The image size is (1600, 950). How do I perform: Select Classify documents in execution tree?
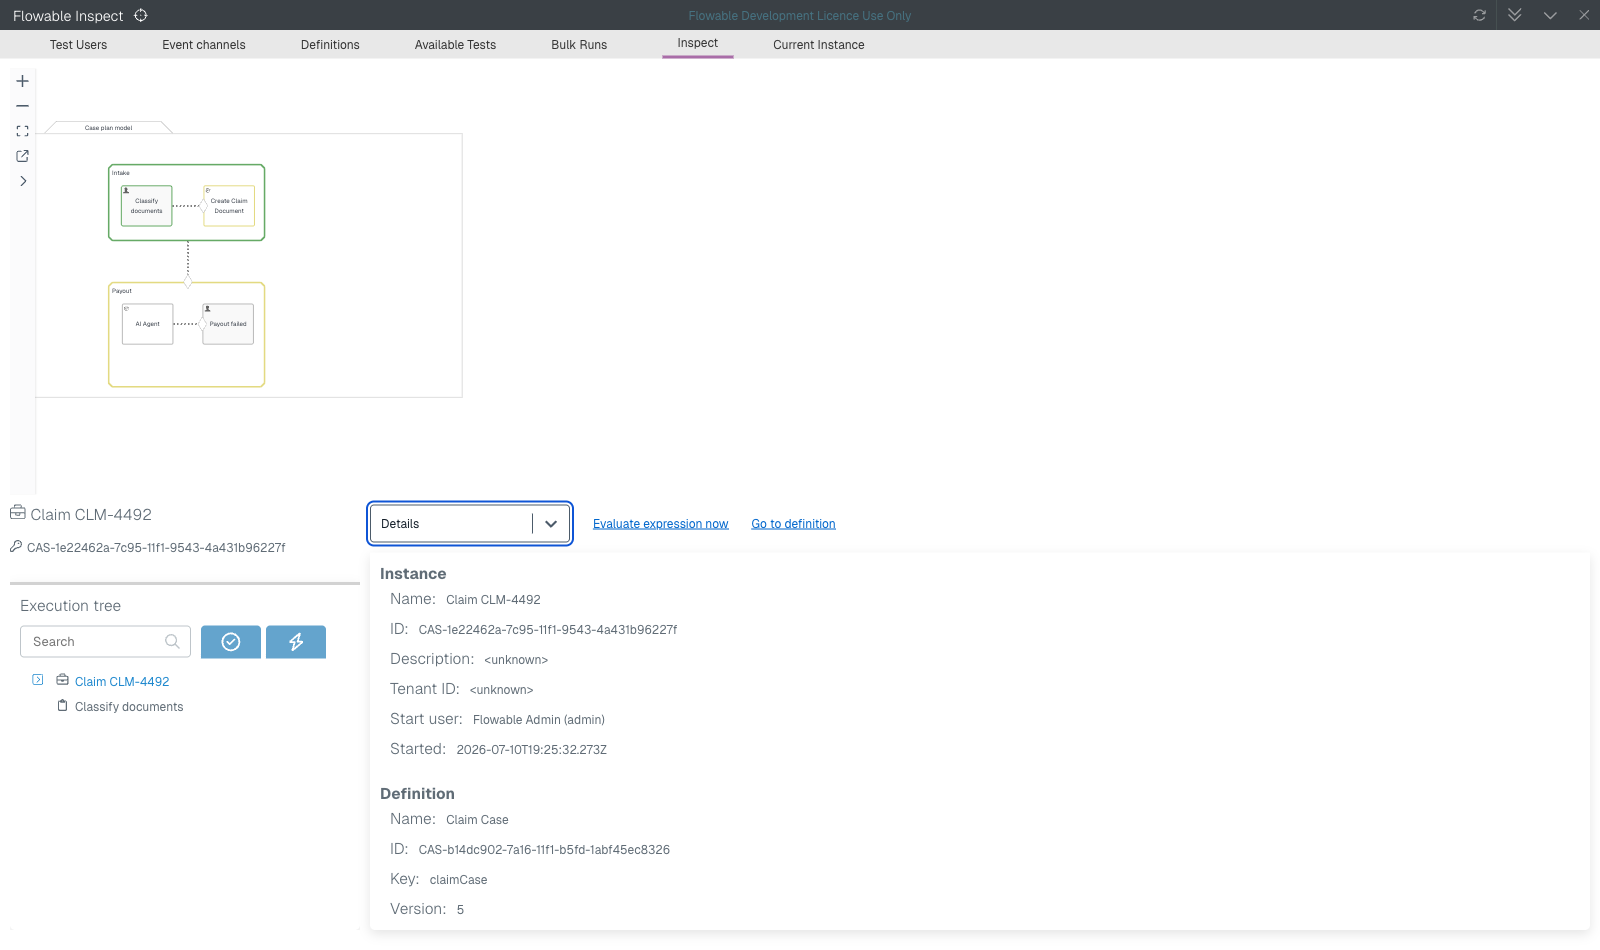(x=129, y=707)
